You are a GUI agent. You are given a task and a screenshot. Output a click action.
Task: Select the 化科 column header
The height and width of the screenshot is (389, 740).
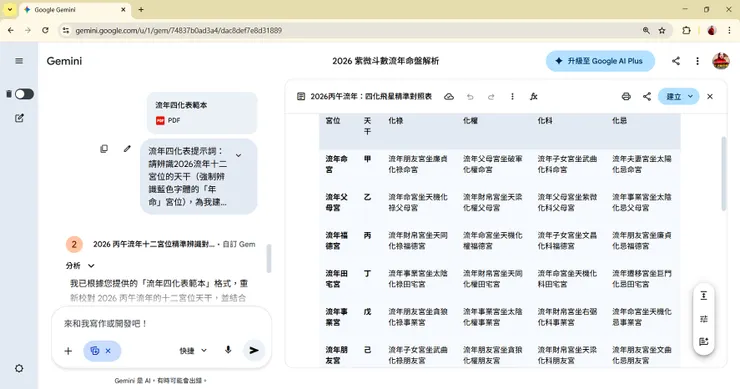click(x=545, y=120)
